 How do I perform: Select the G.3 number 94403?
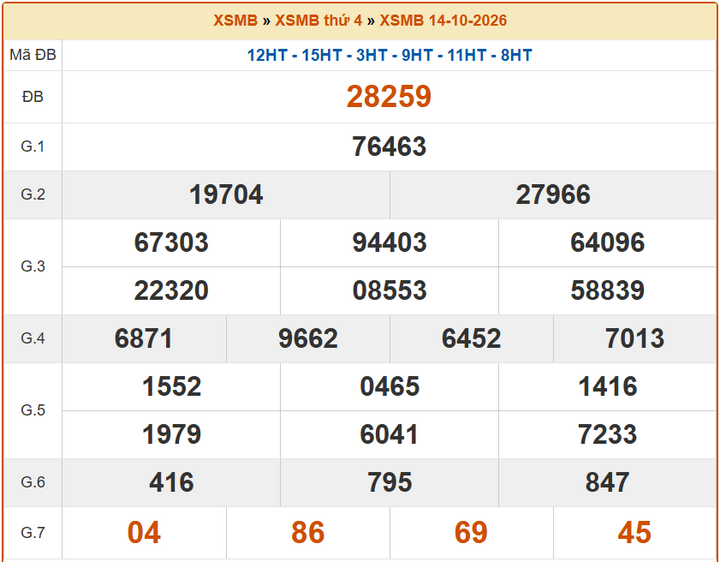(389, 242)
